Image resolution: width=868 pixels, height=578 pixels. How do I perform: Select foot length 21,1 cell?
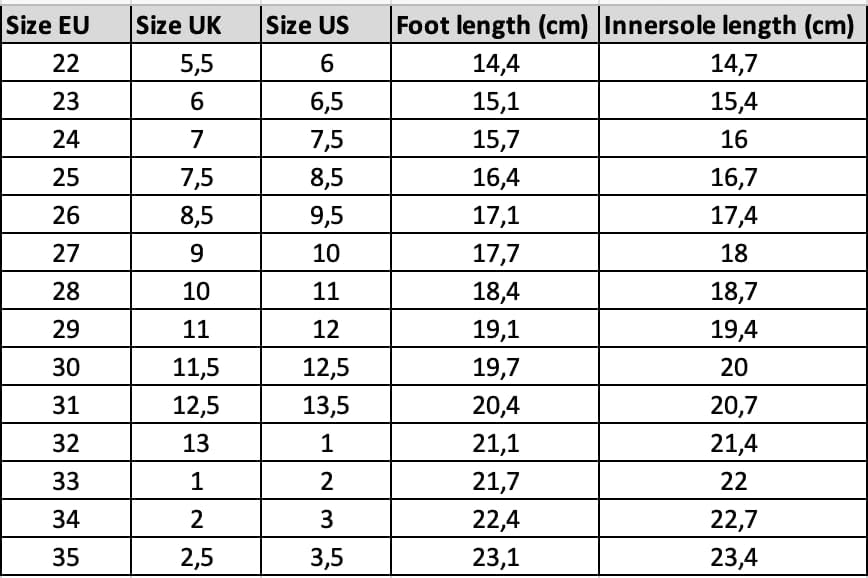[x=495, y=442]
